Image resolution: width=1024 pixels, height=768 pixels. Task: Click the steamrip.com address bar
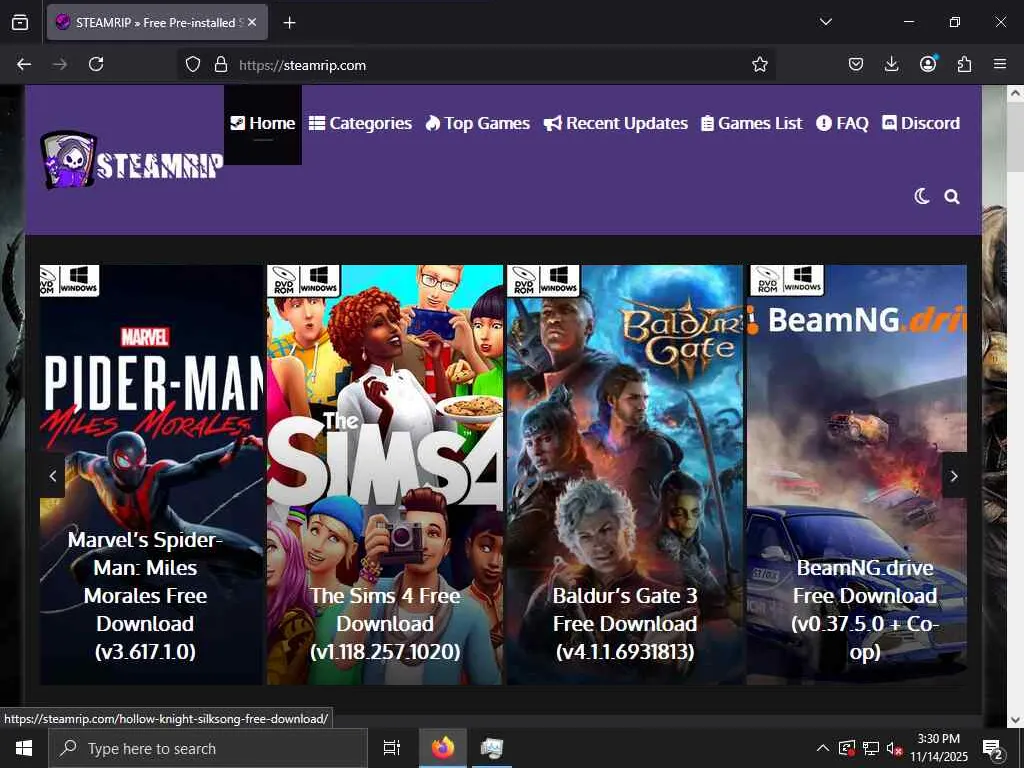[x=477, y=65]
